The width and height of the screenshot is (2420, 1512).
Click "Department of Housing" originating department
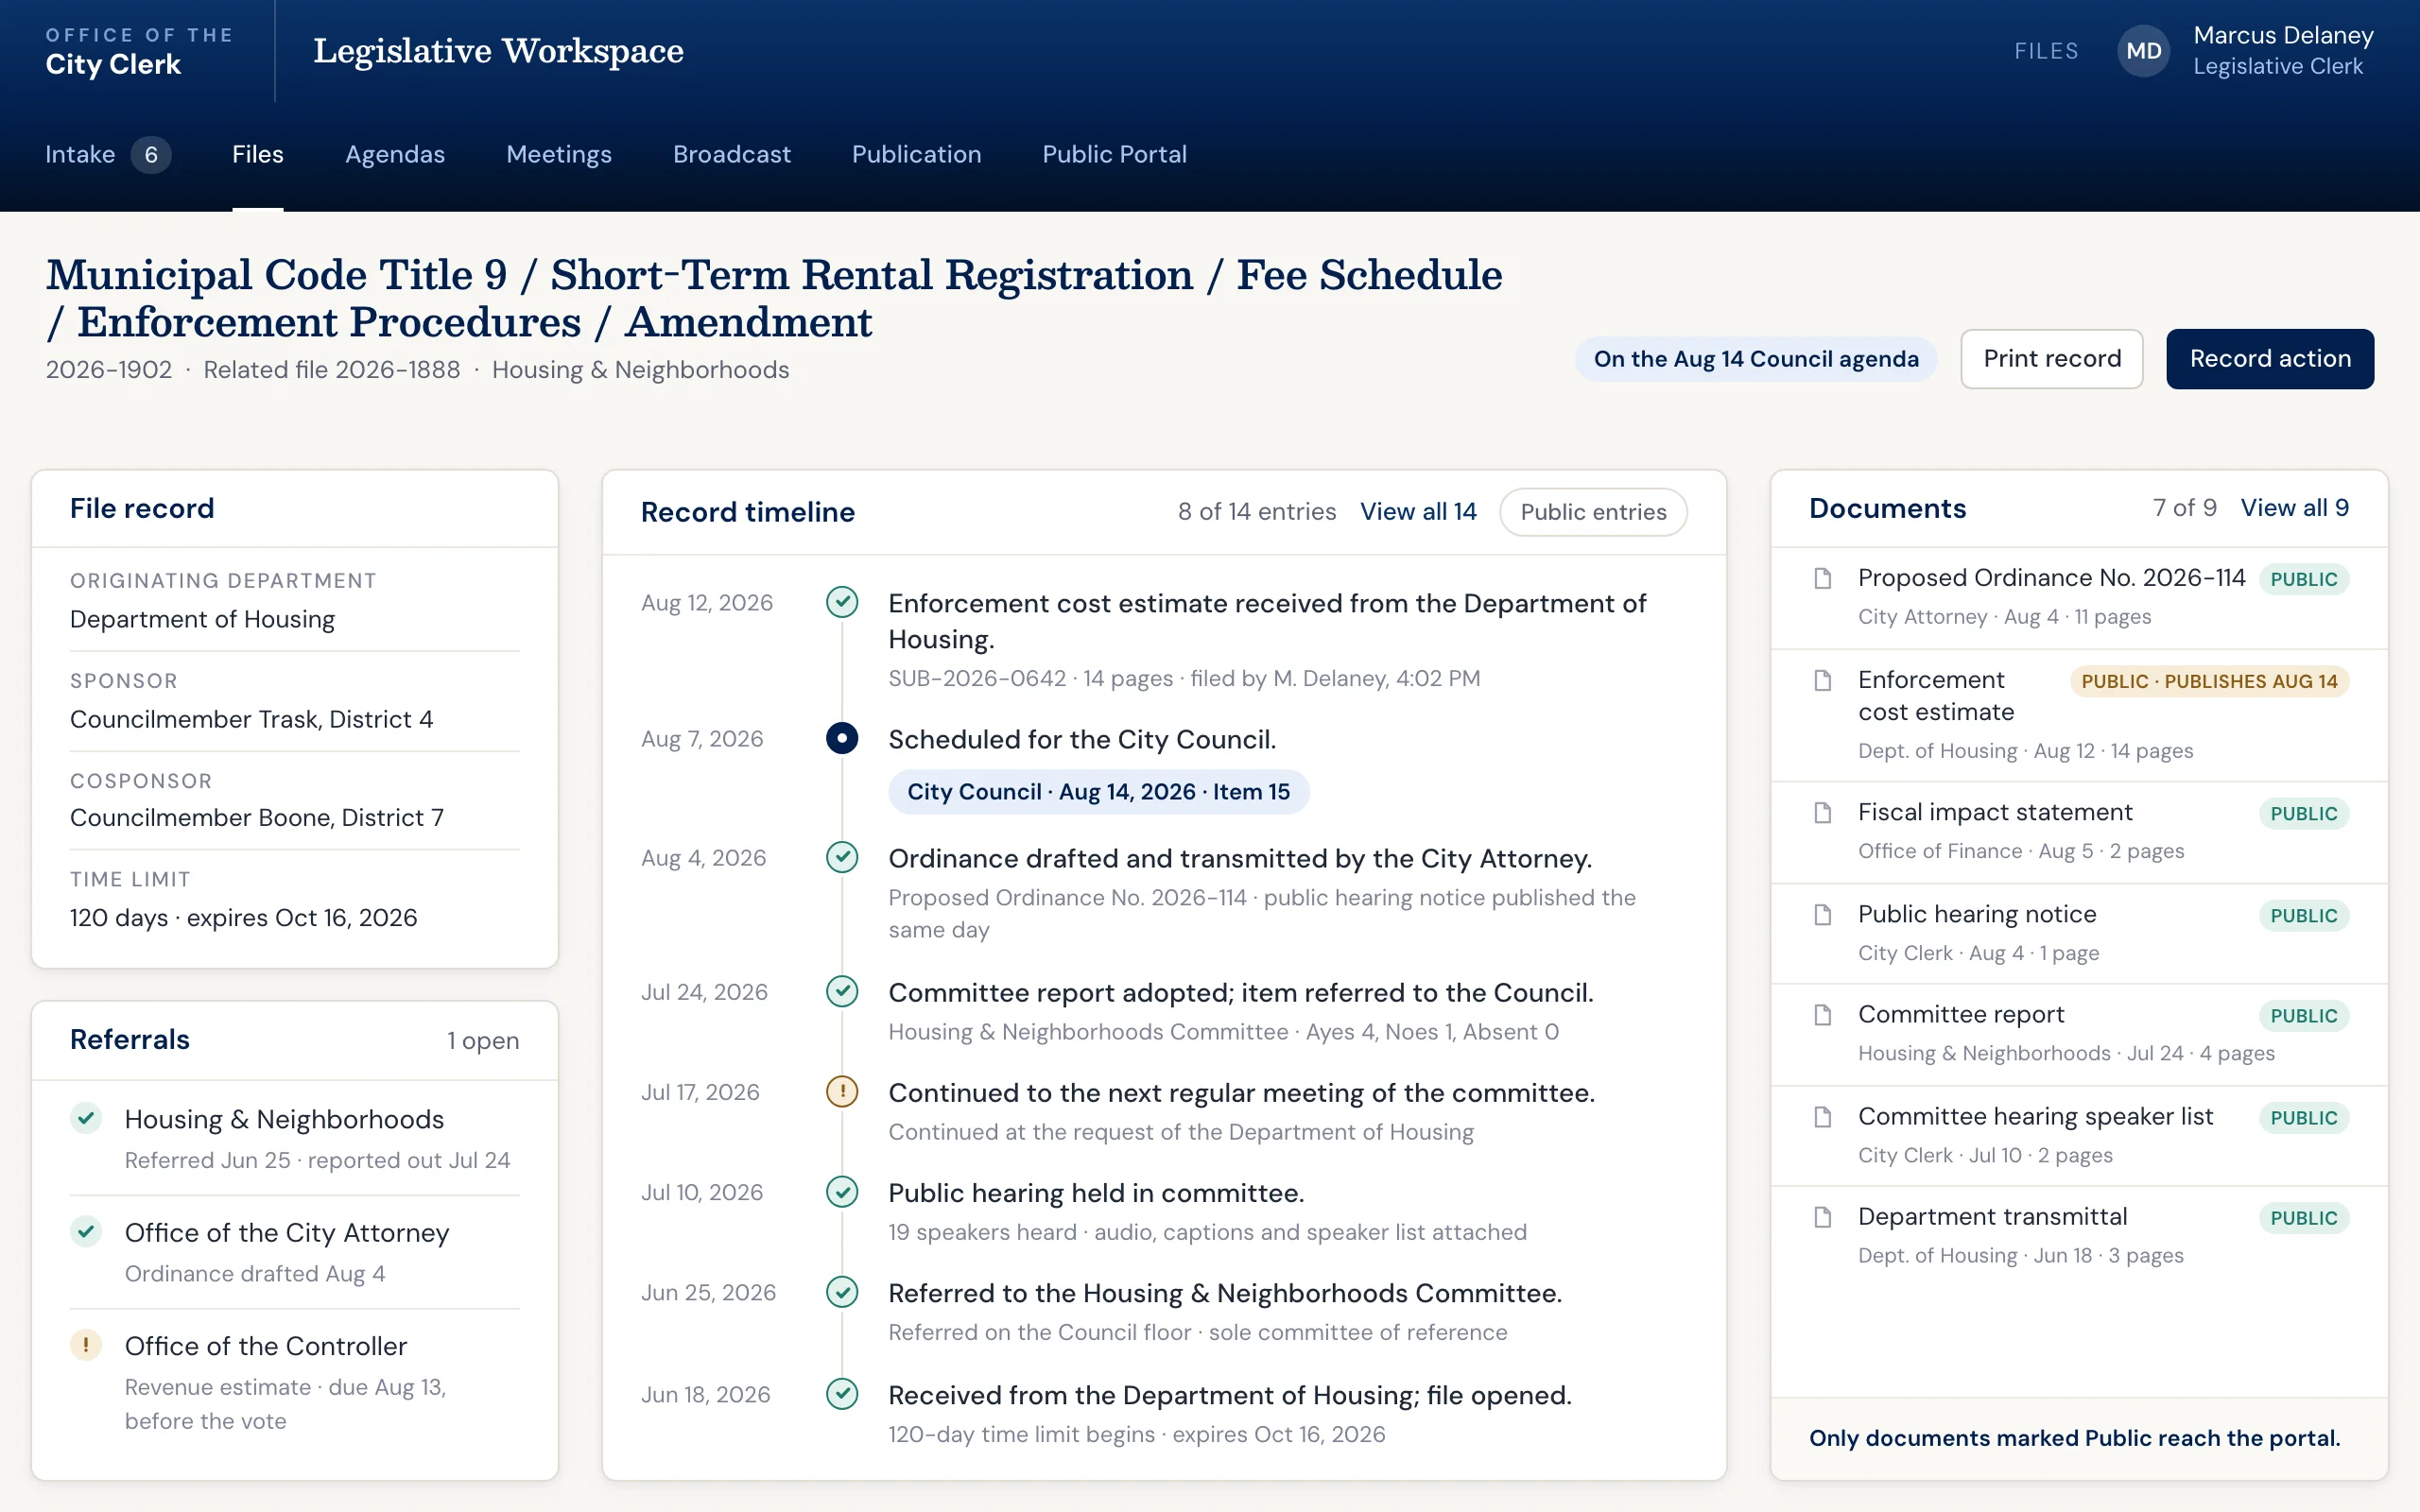pos(202,619)
